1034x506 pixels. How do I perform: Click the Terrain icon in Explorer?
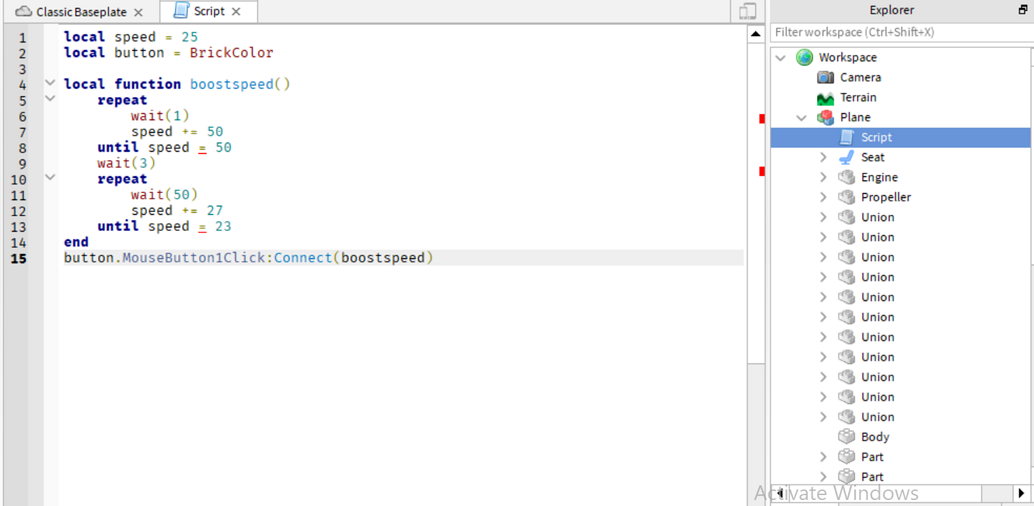(x=826, y=98)
